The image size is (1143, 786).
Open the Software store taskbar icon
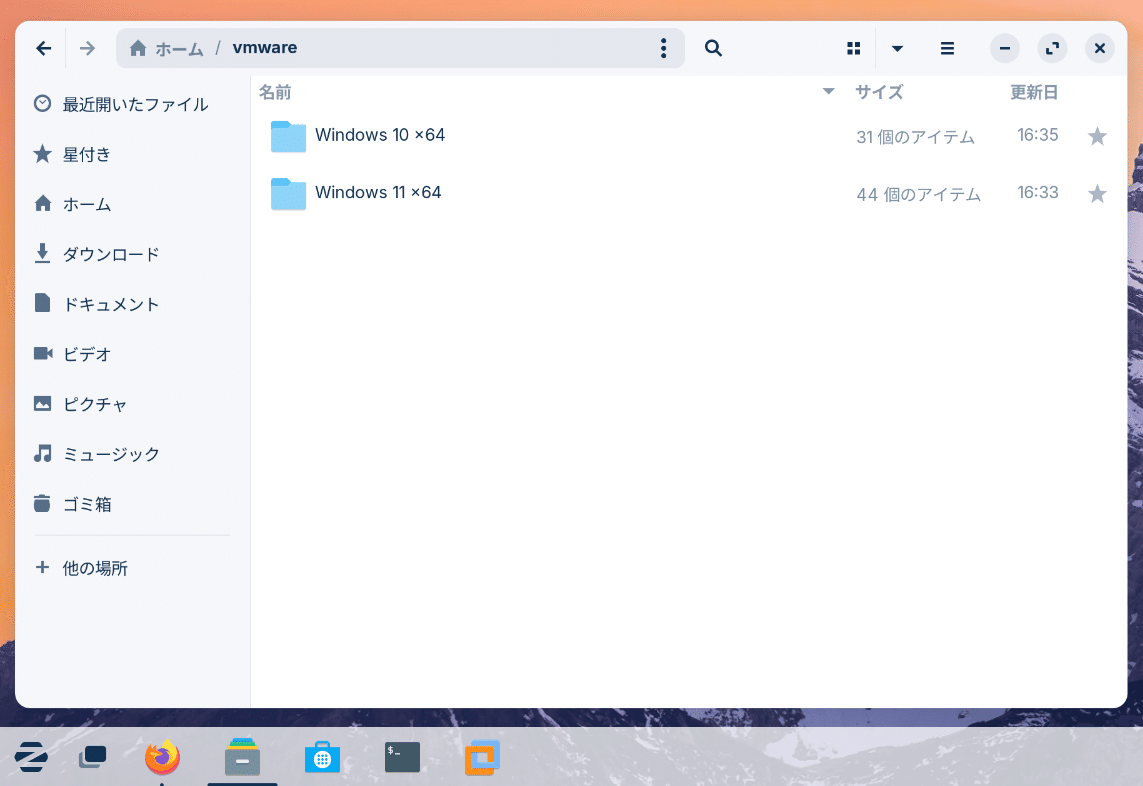322,758
